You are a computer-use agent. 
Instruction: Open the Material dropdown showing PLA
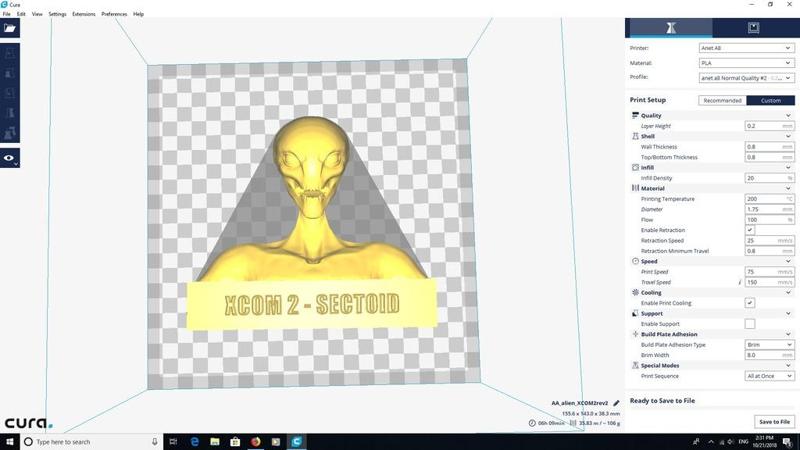tap(746, 63)
